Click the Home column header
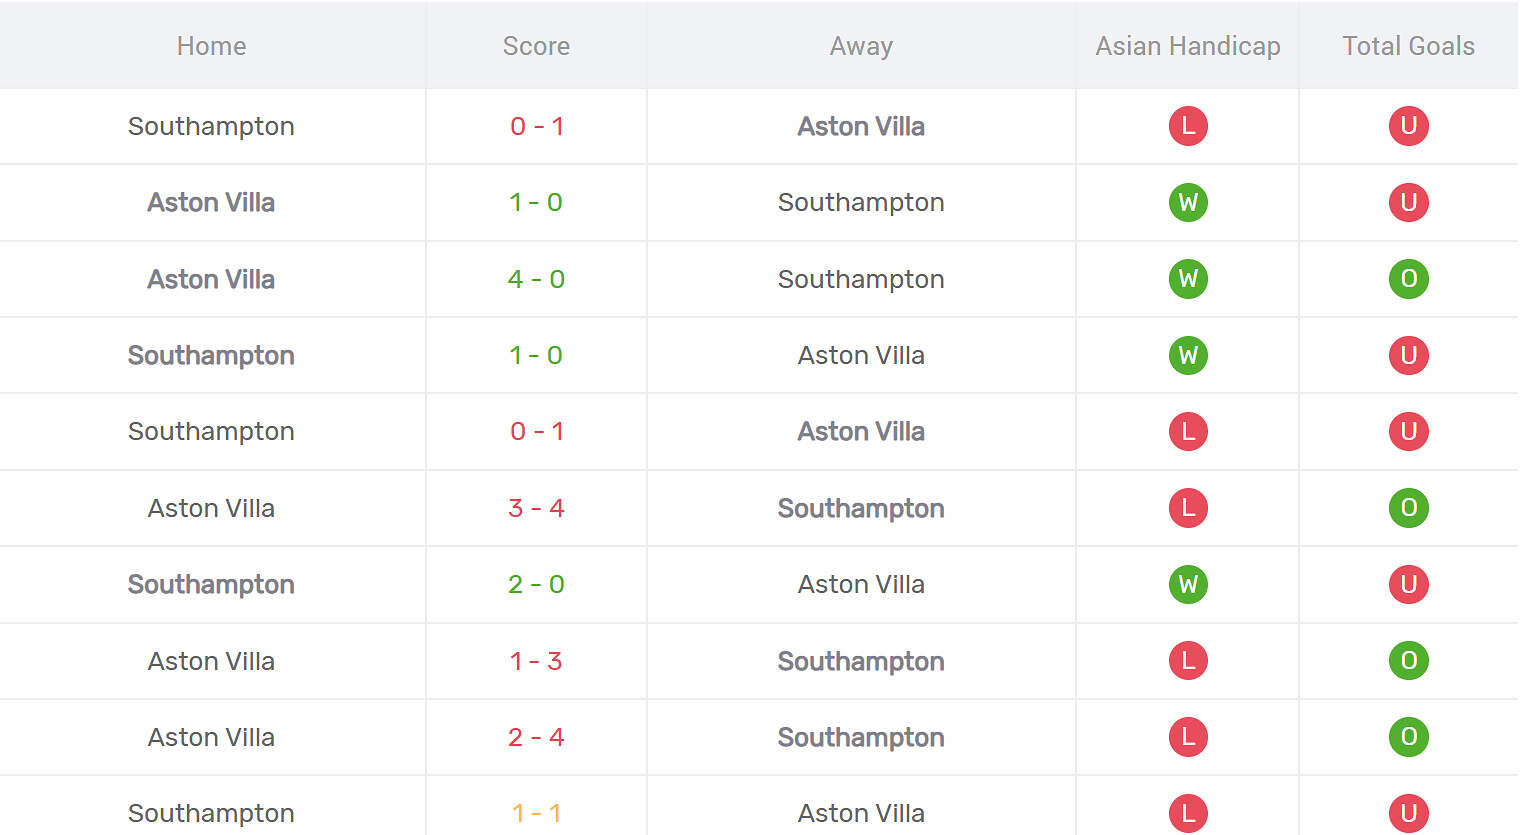1521x835 pixels. [211, 46]
